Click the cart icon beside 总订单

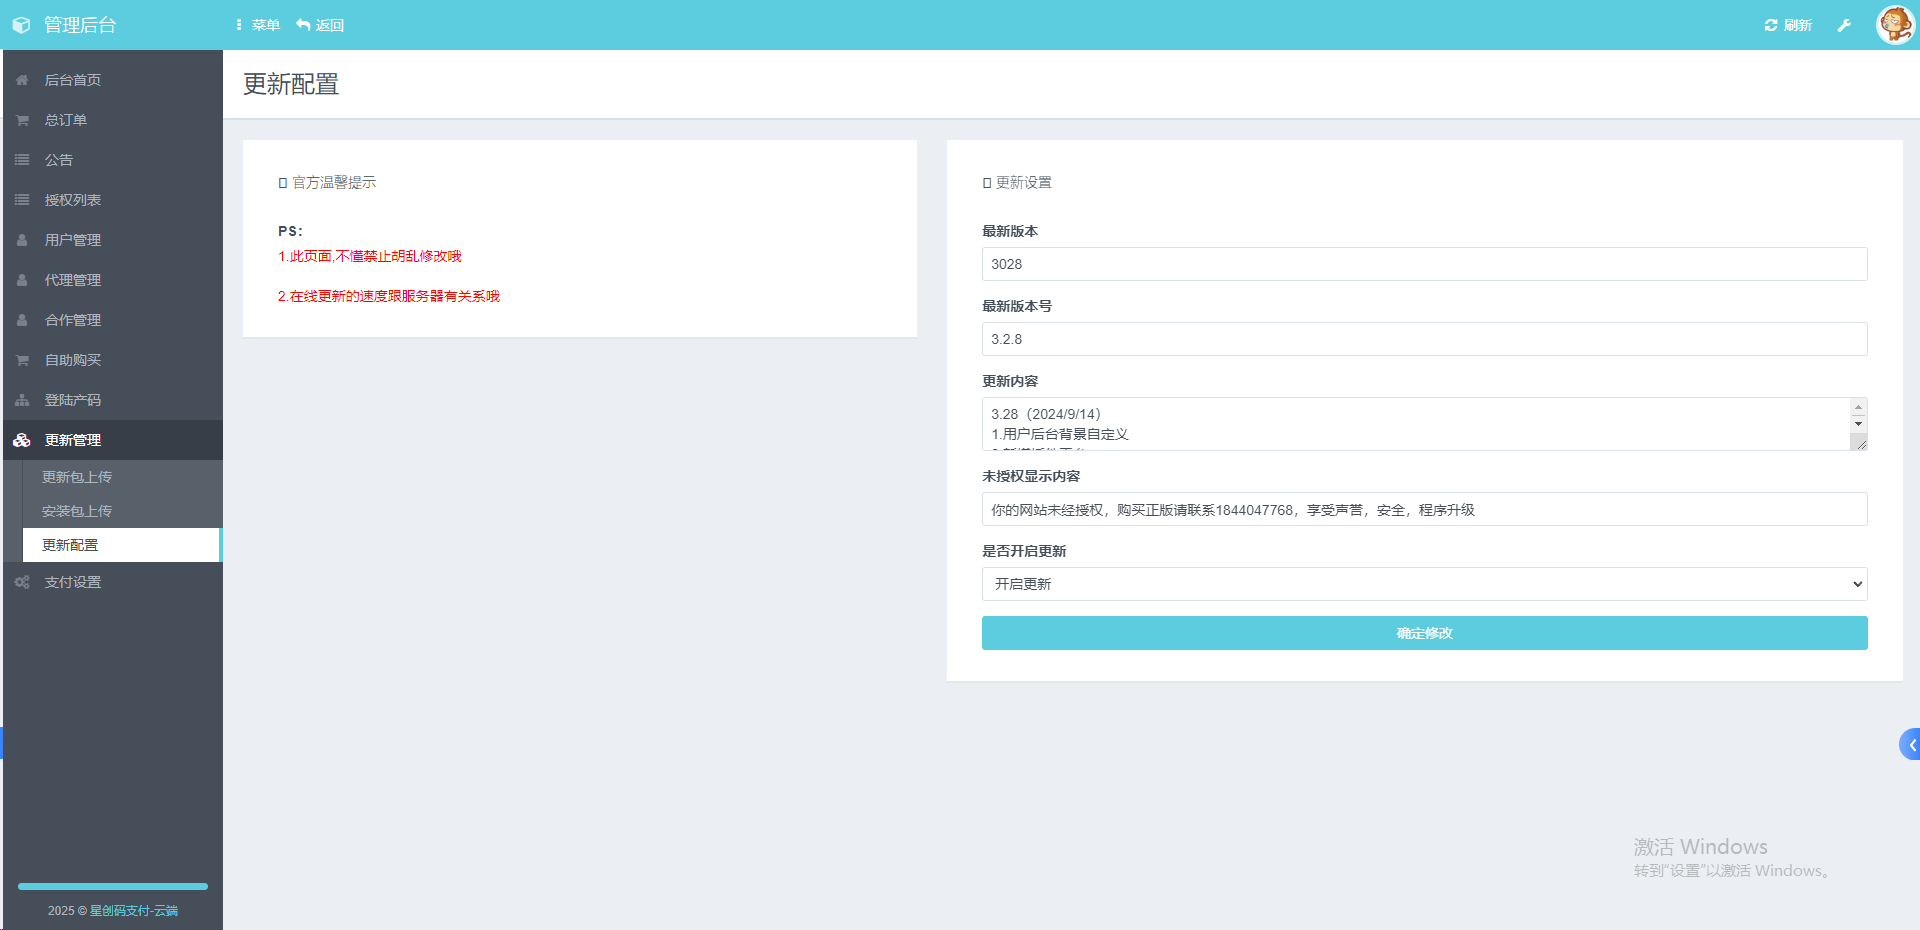pos(22,120)
